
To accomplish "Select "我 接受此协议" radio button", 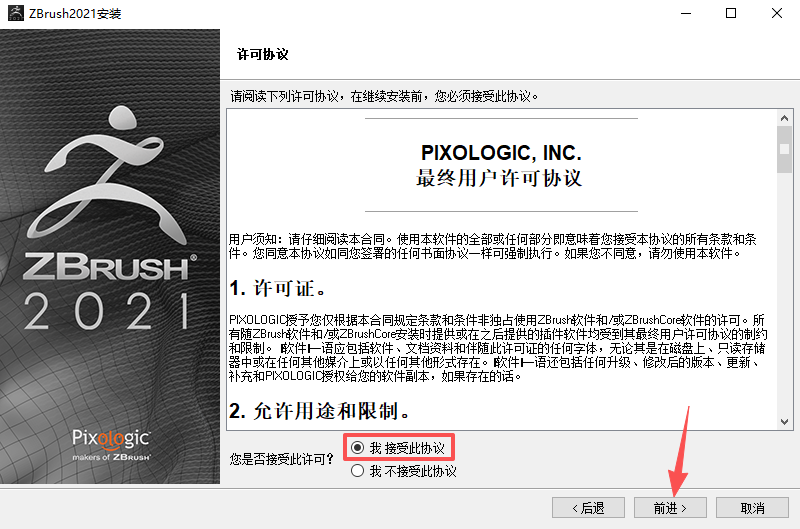I will coord(357,448).
